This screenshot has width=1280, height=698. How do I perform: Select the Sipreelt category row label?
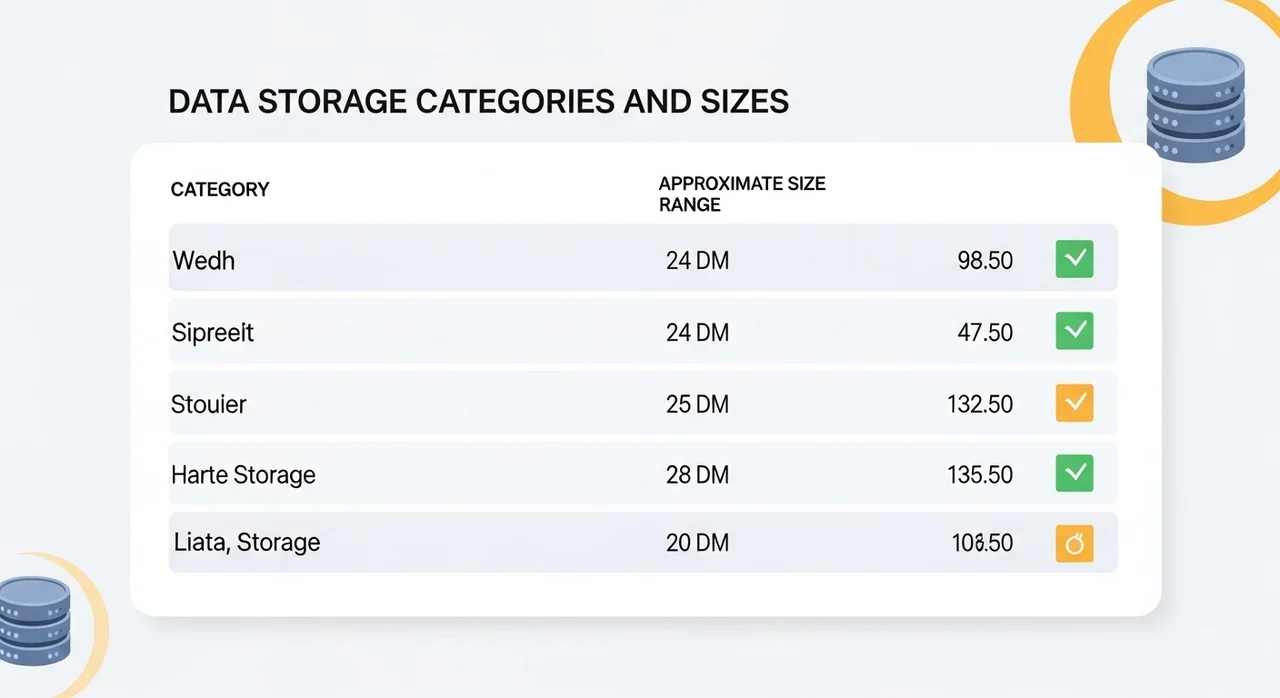pyautogui.click(x=213, y=332)
